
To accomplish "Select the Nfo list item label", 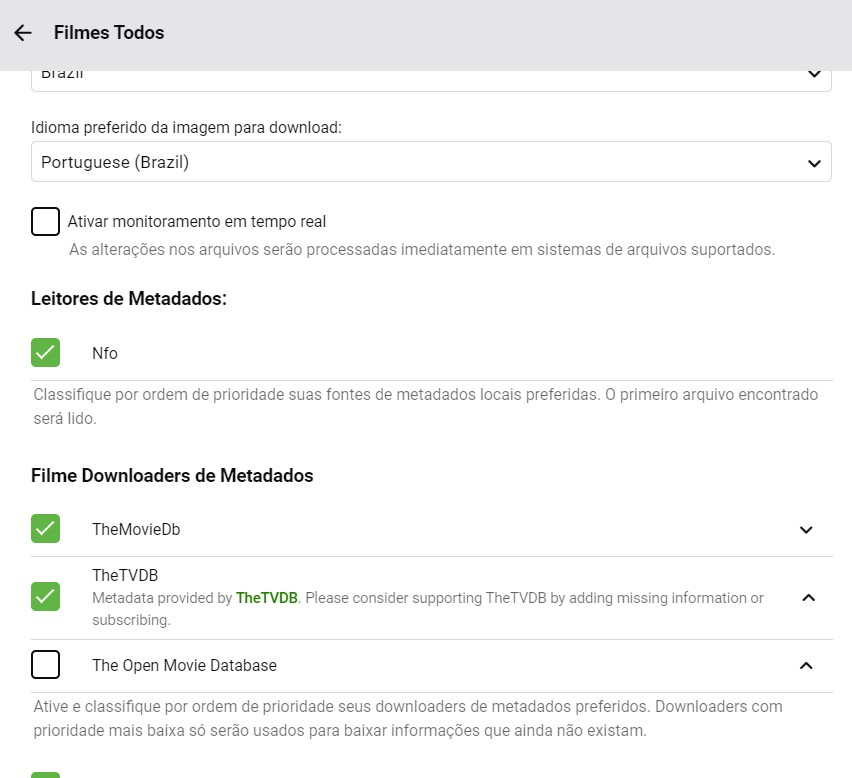I will tap(105, 353).
